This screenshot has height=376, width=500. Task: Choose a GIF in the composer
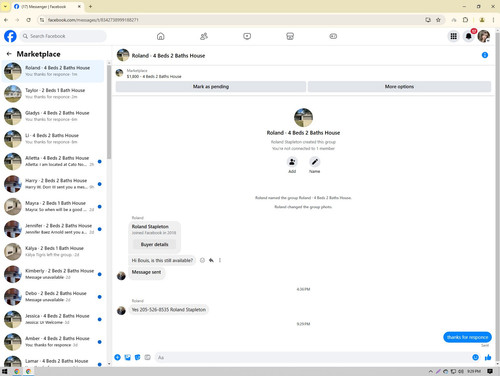pos(148,357)
